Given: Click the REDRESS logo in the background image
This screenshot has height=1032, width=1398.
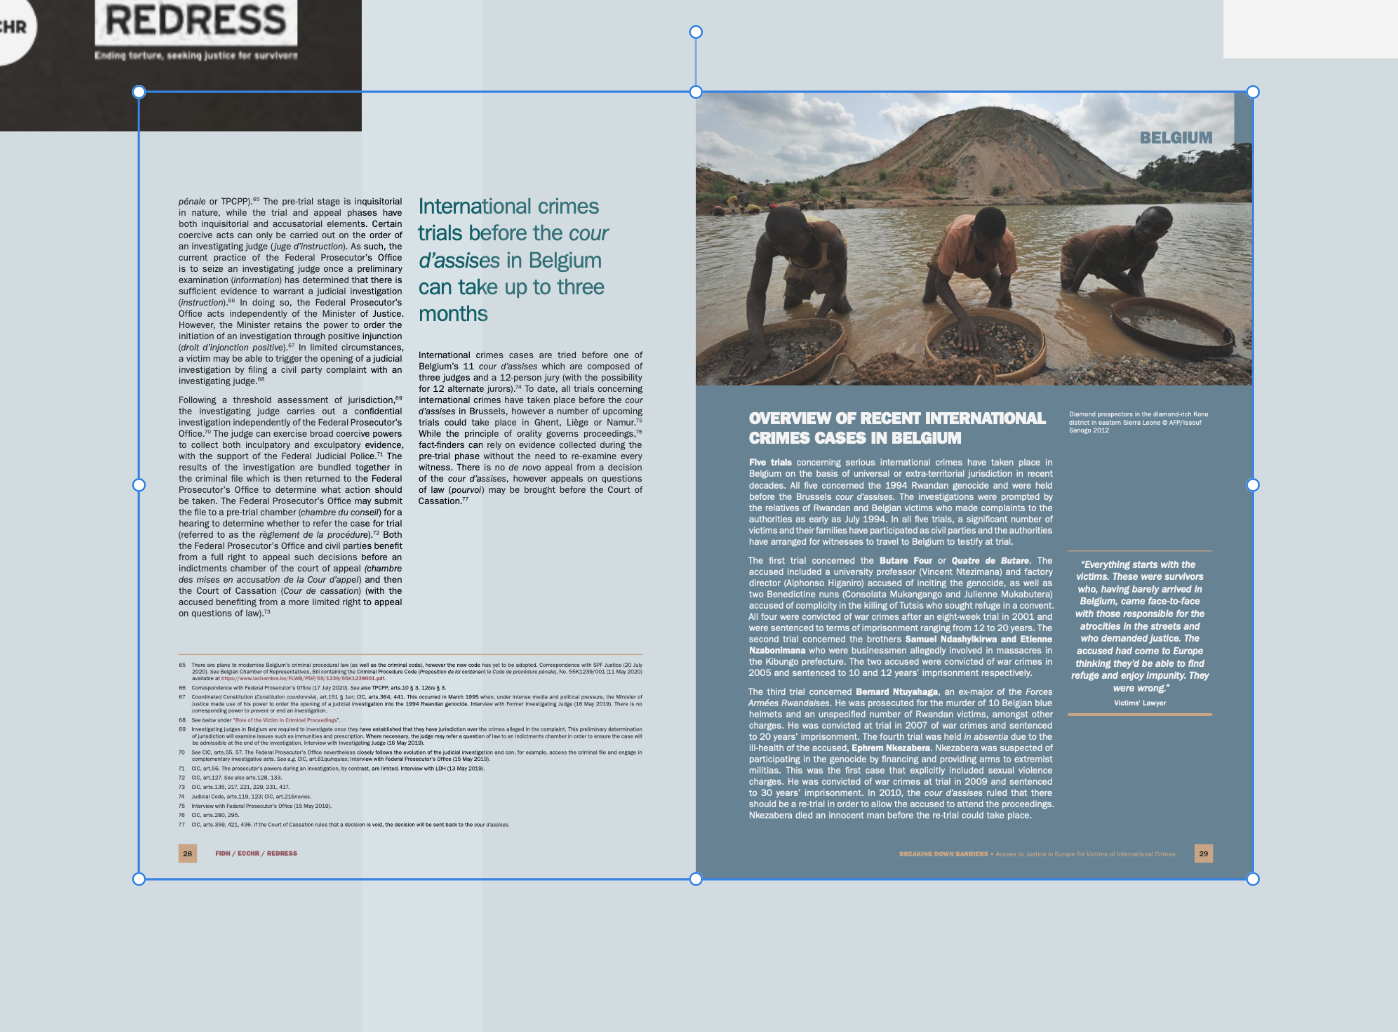Looking at the screenshot, I should [x=196, y=20].
